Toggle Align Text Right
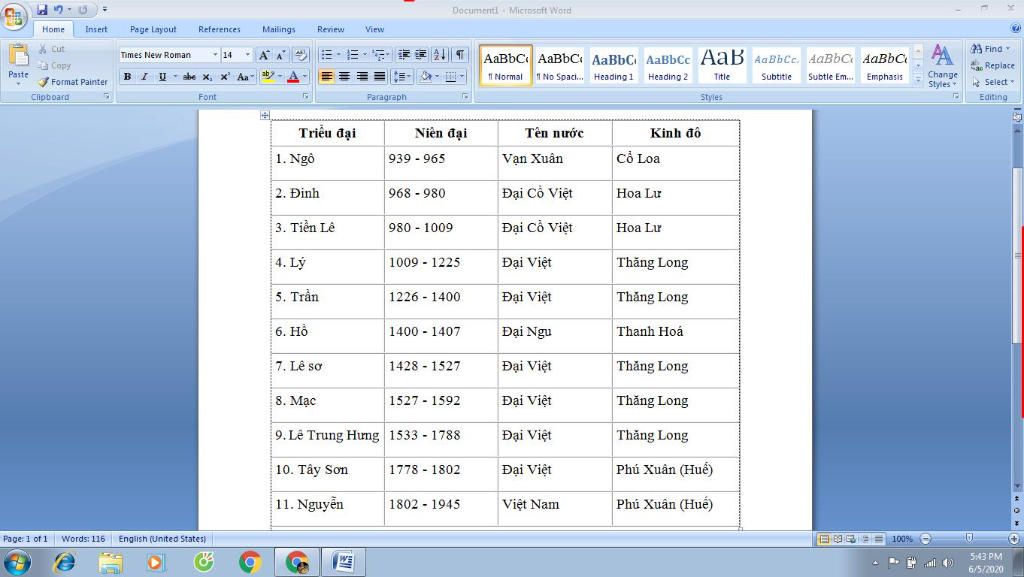The image size is (1024, 577). pyautogui.click(x=362, y=77)
